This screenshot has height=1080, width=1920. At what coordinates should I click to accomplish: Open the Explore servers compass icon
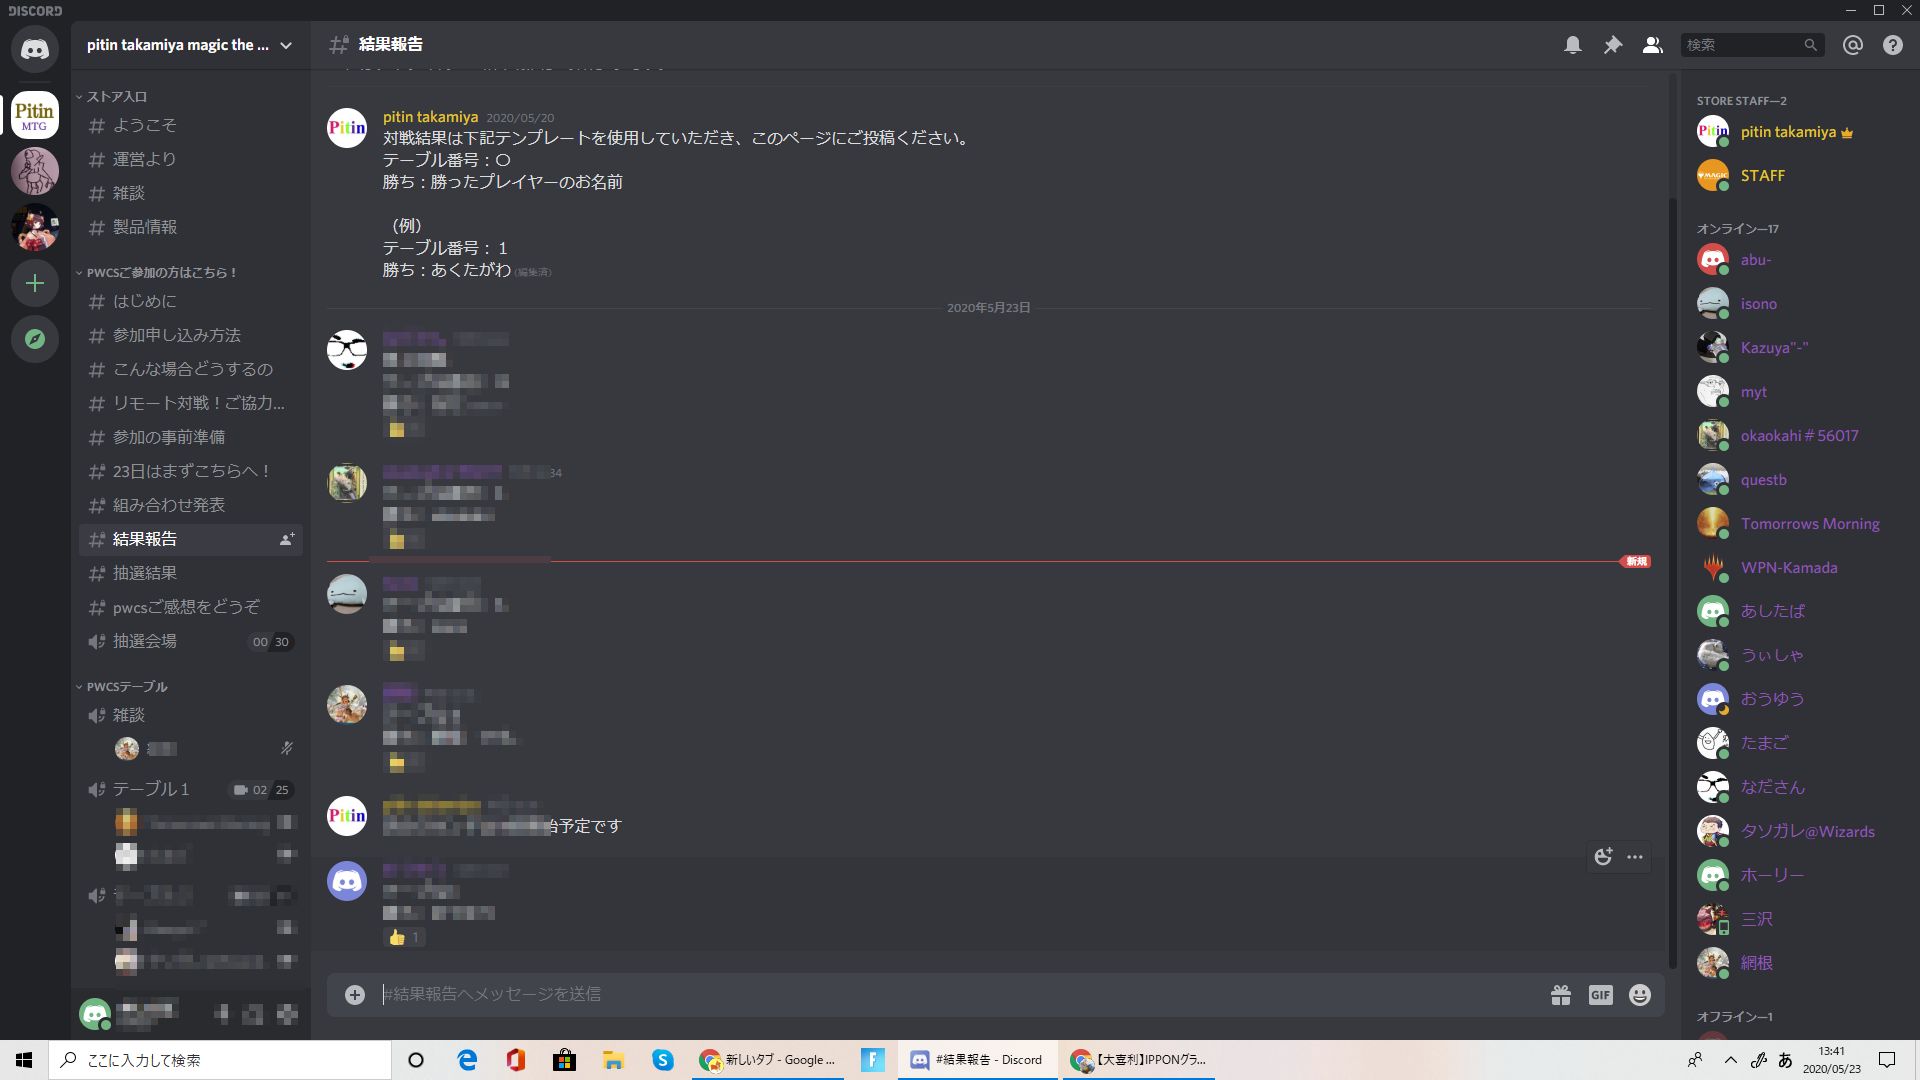pos(35,339)
